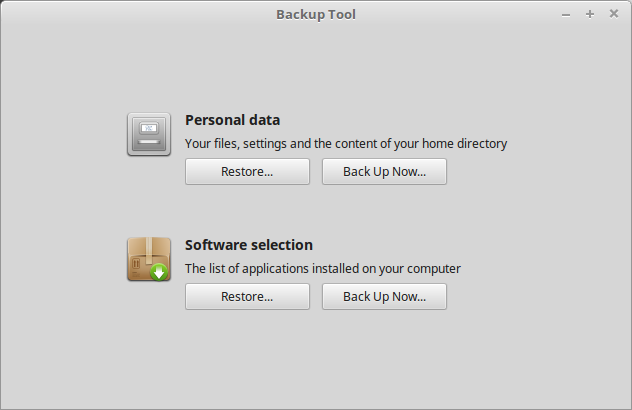
Task: Click the Personal data heading
Action: 233,120
